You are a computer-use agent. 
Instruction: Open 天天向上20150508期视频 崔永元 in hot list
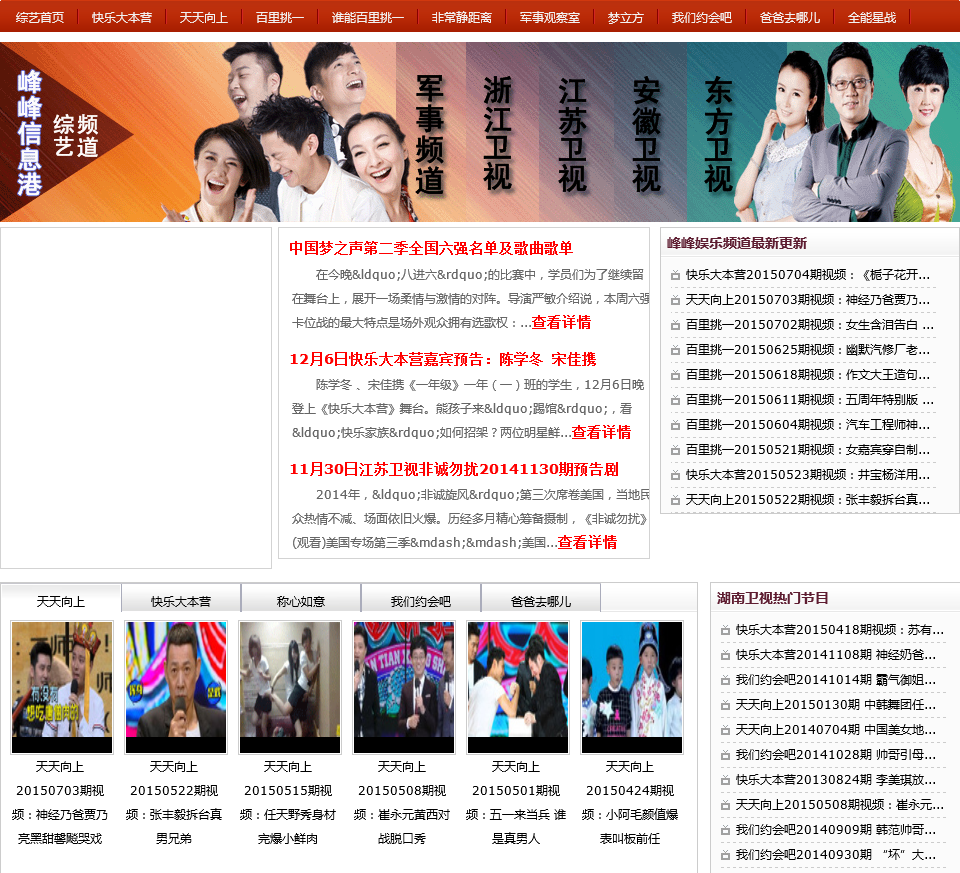tap(839, 805)
